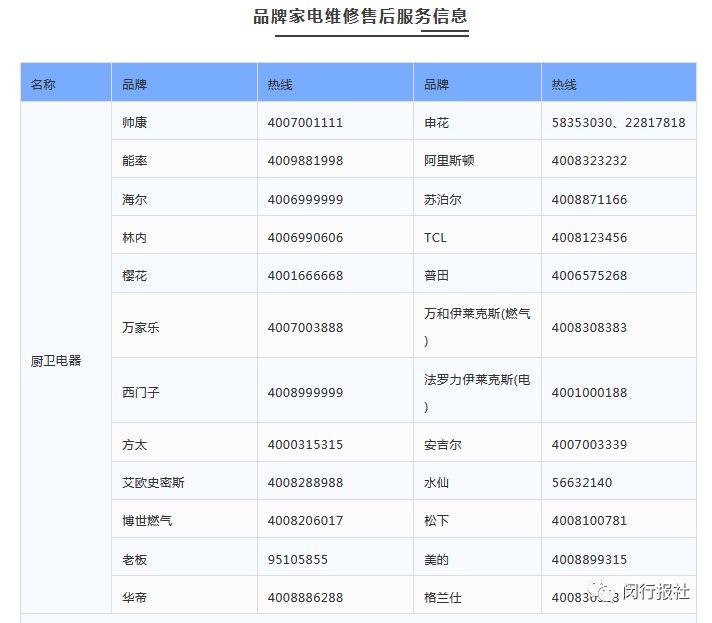This screenshot has height=623, width=712.
Task: Click hotline number 4008323232
Action: (x=589, y=161)
